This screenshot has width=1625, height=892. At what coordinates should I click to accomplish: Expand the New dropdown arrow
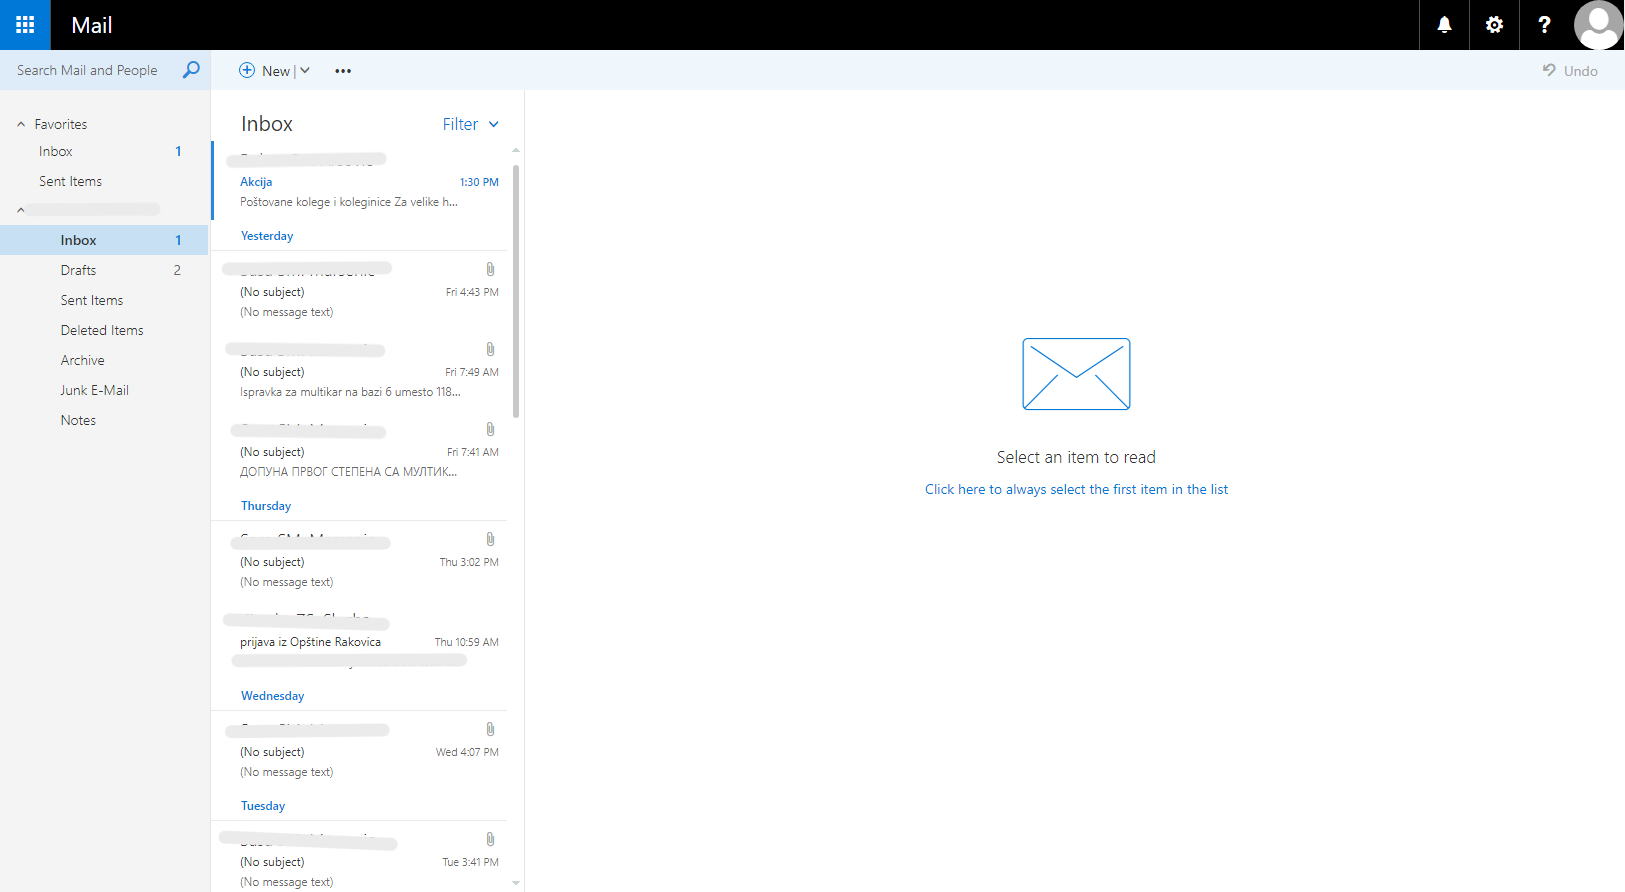305,70
